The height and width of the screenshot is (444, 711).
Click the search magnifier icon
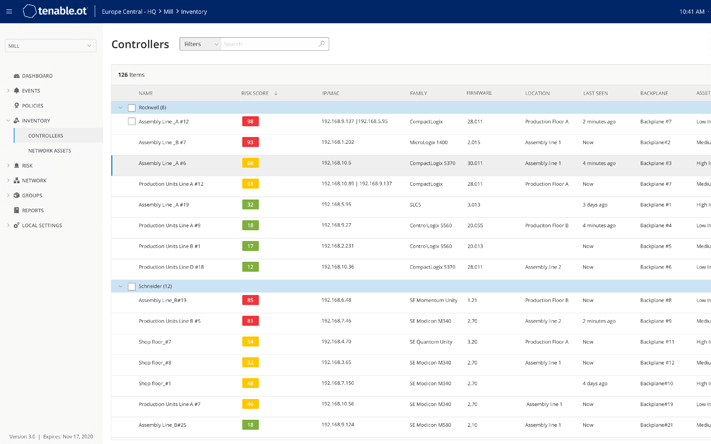click(322, 44)
